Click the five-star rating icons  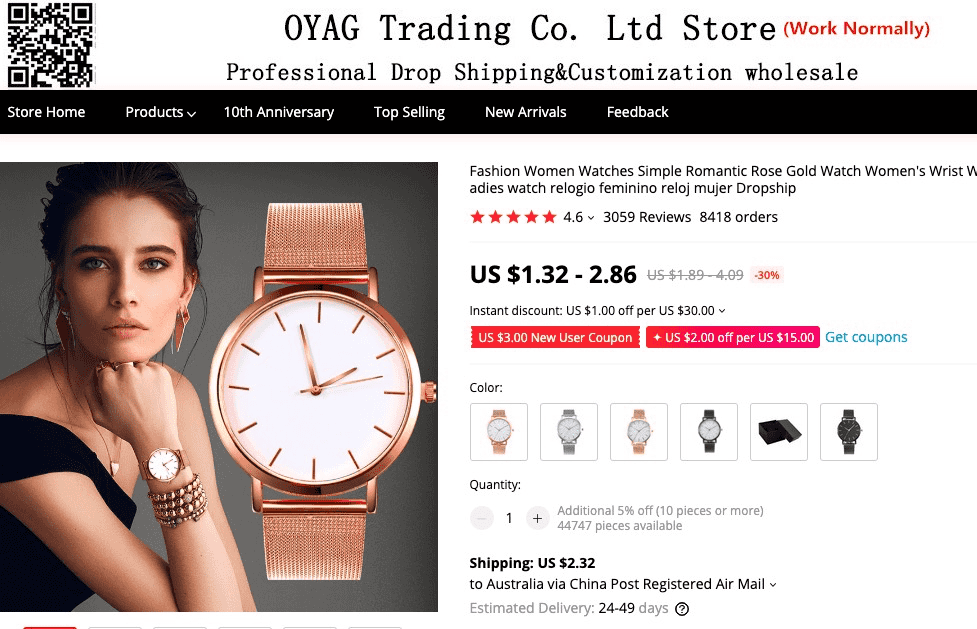(x=513, y=217)
